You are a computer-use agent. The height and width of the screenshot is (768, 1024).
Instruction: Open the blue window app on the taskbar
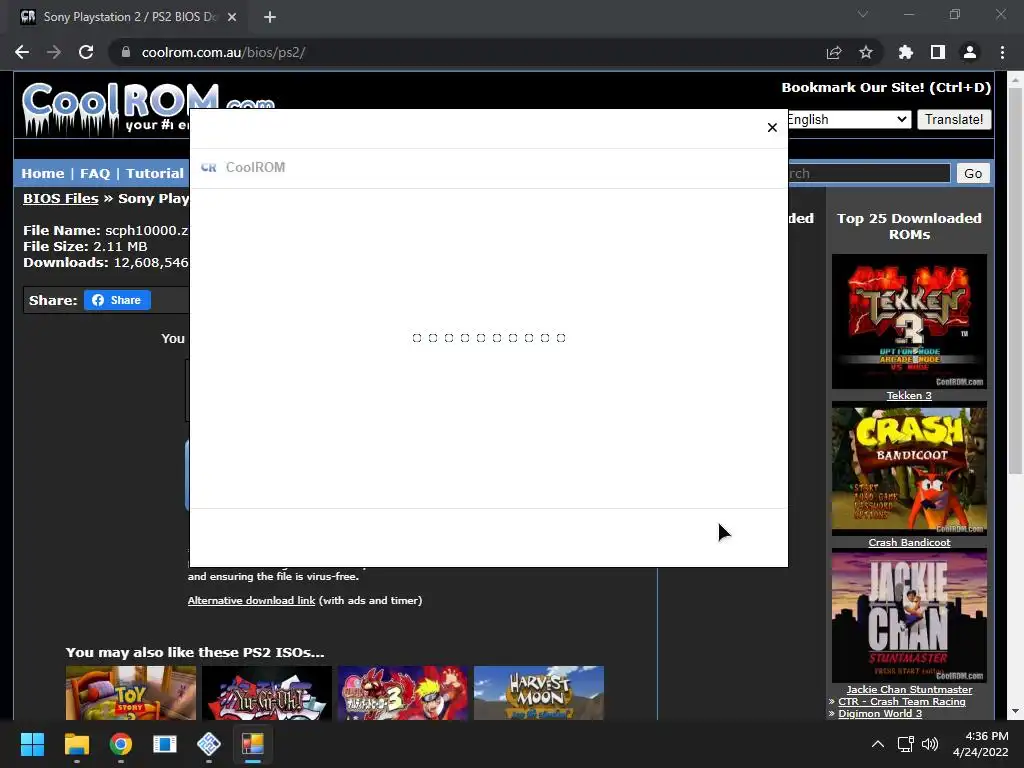click(x=165, y=744)
